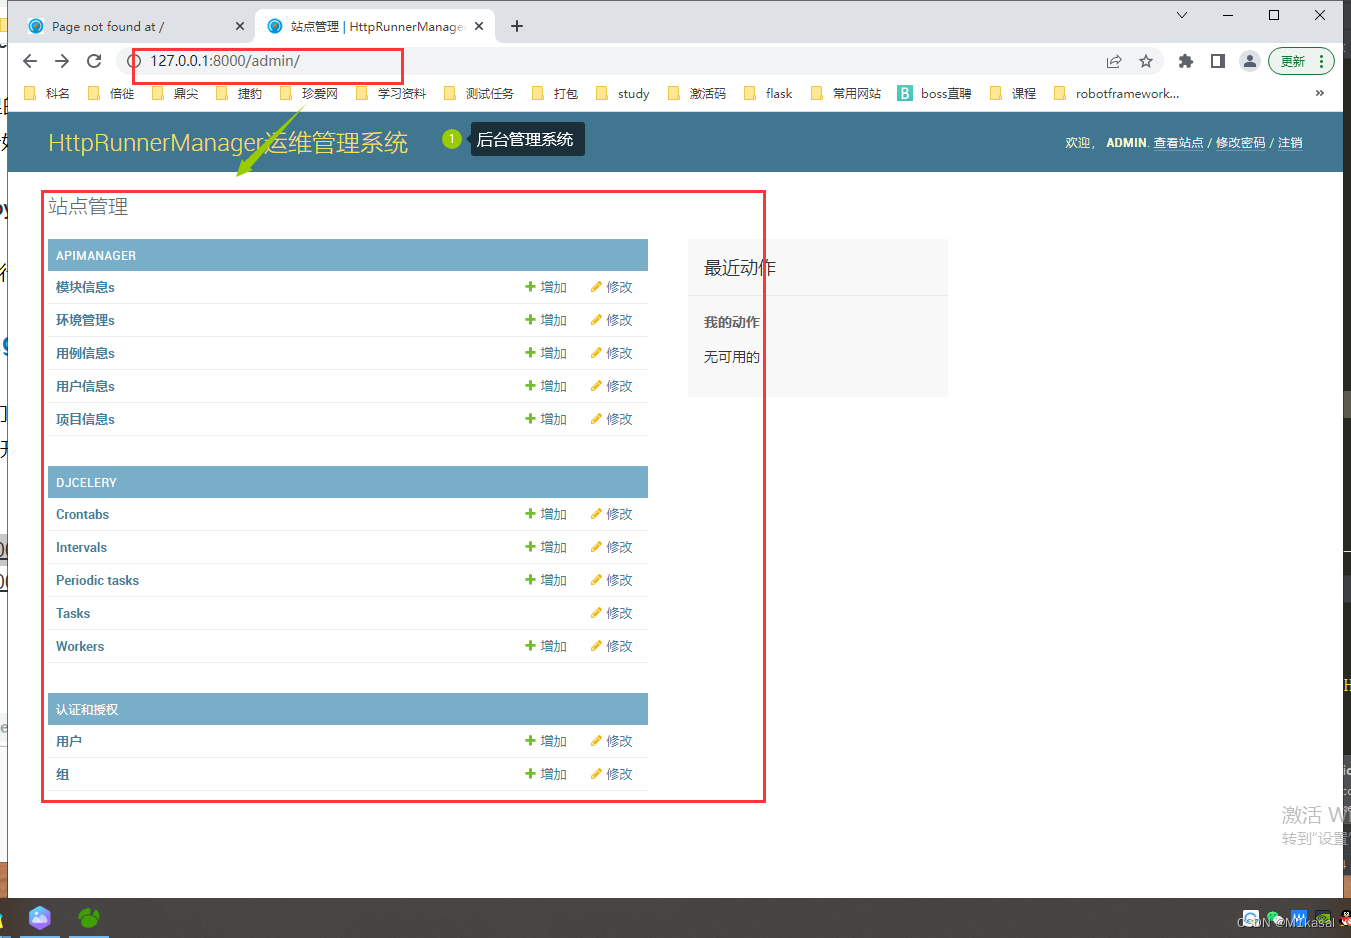Click the 修改密码 link in header
The height and width of the screenshot is (938, 1351).
[x=1241, y=143]
